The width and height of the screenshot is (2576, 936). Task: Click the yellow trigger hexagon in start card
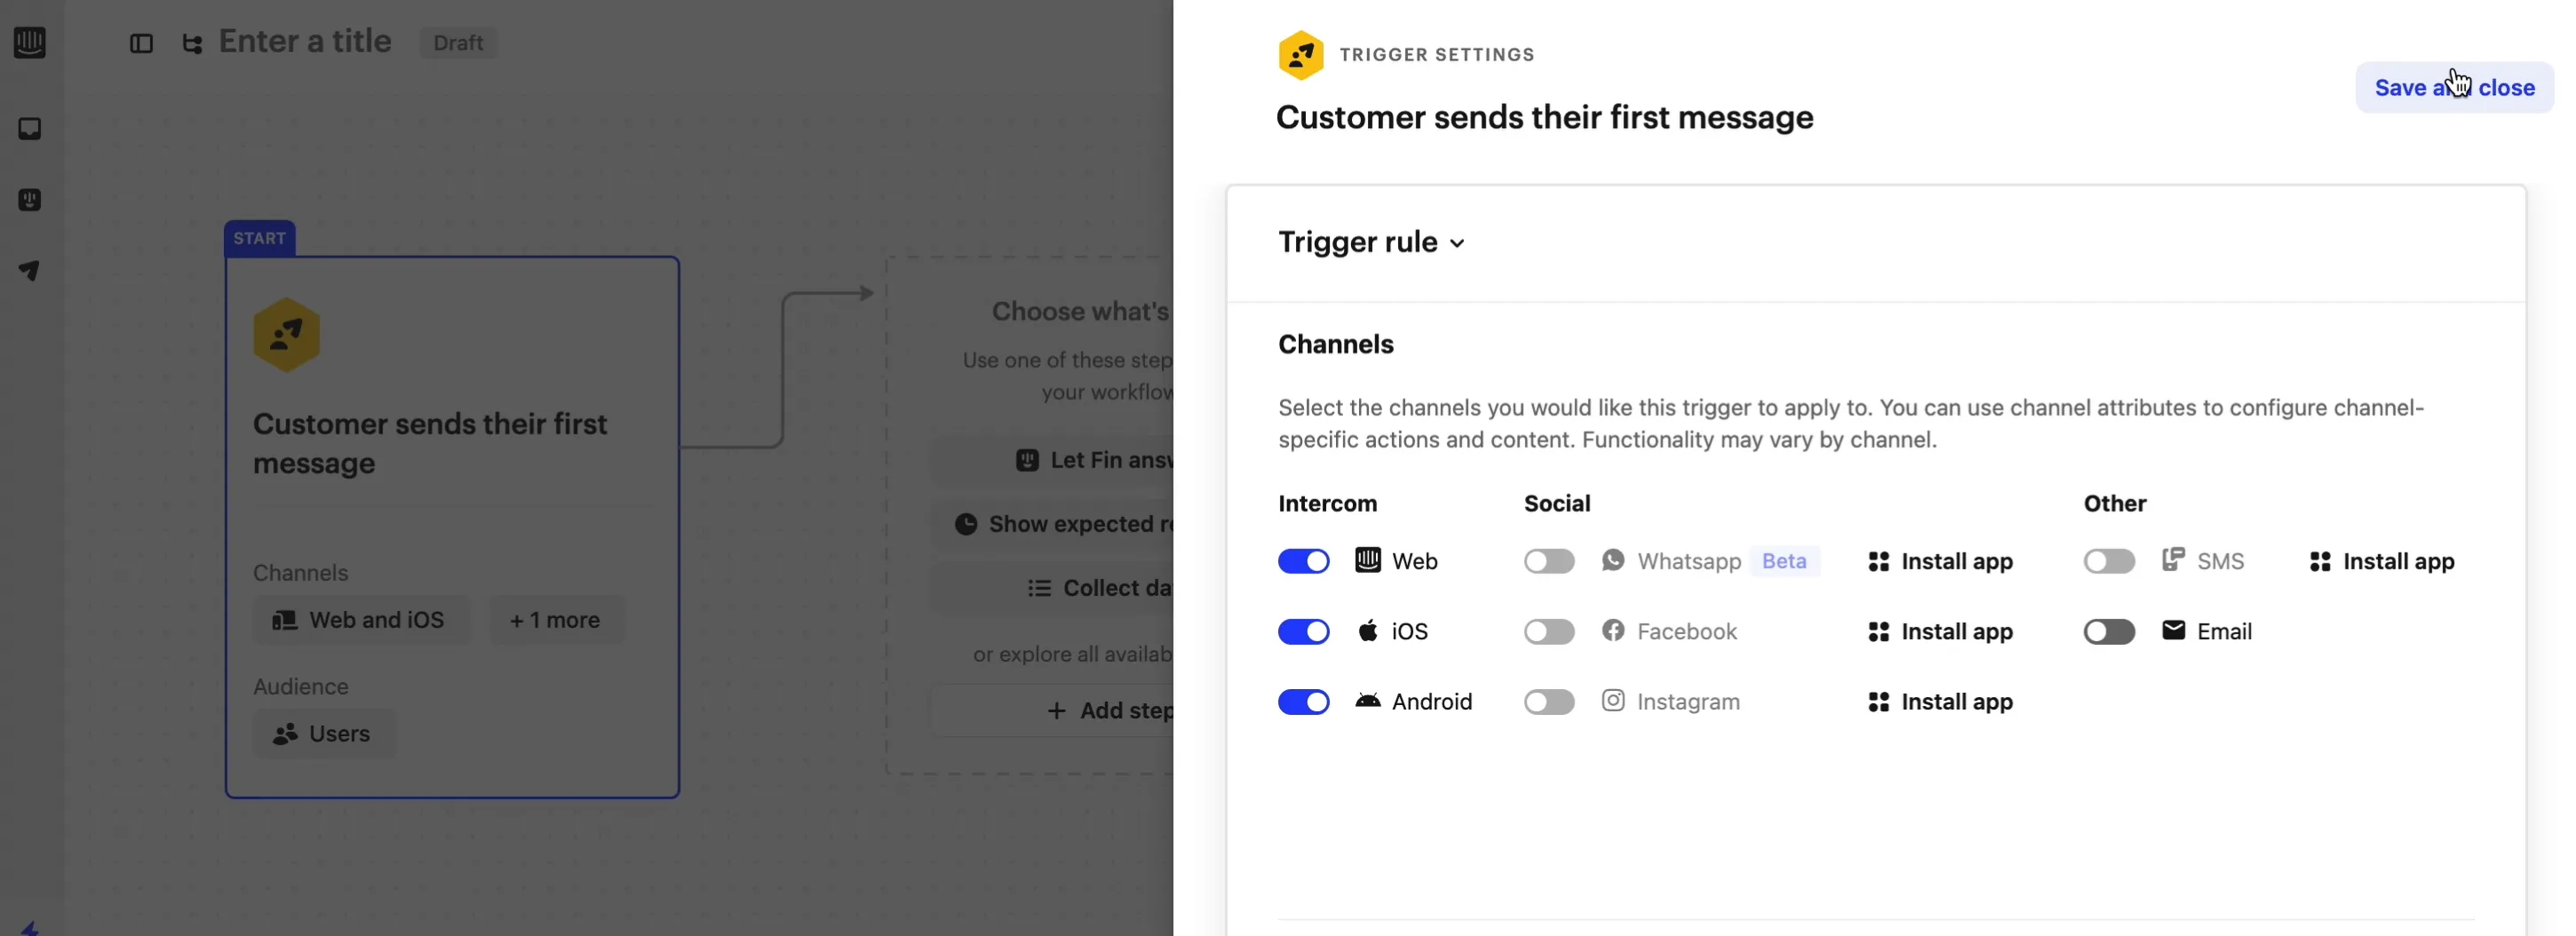(287, 335)
